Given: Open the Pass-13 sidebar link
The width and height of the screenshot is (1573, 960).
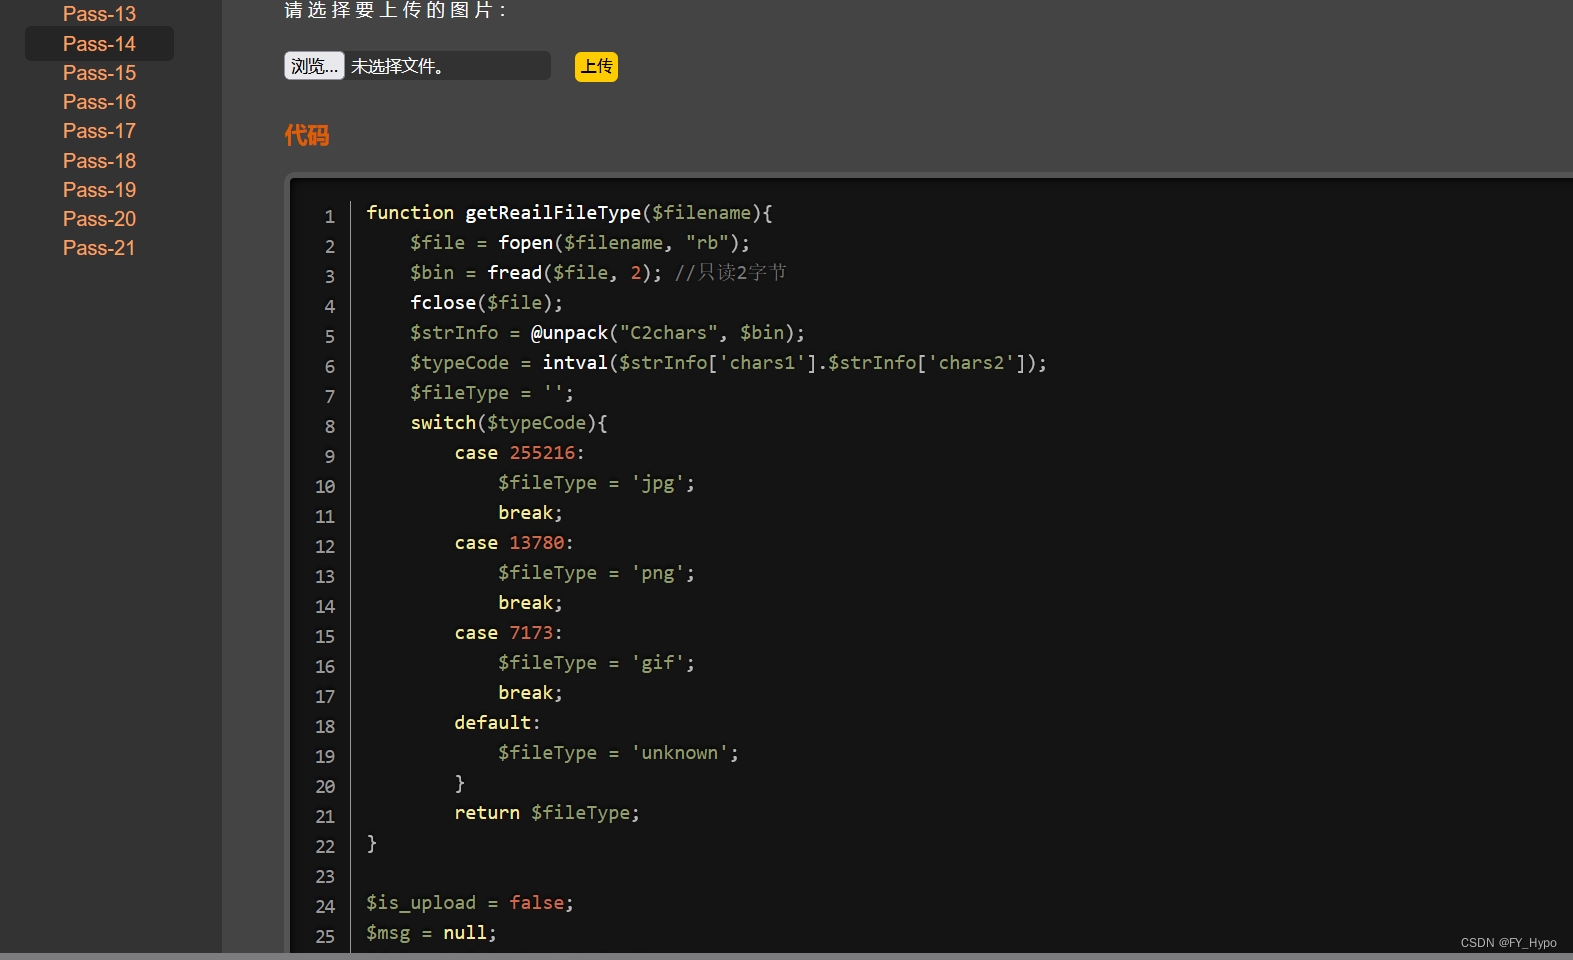Looking at the screenshot, I should point(99,14).
